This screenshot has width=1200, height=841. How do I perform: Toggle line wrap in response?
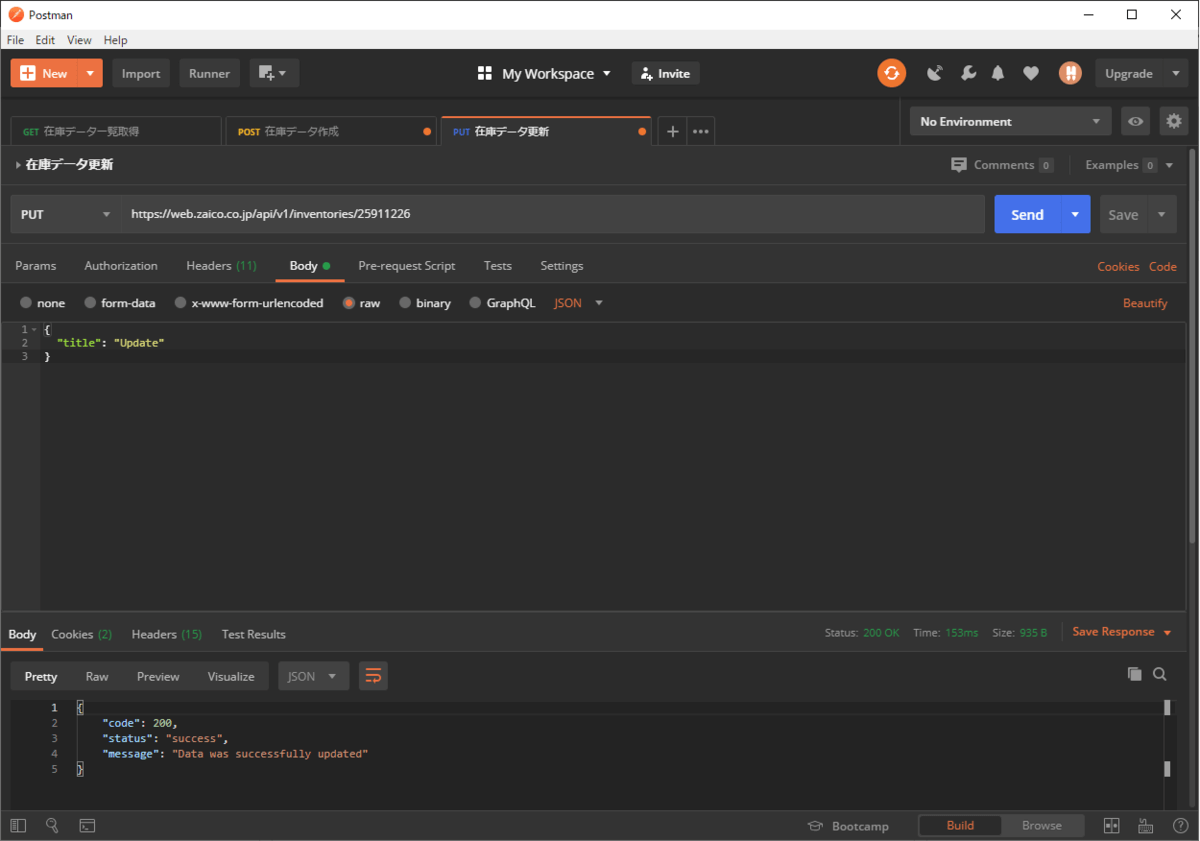pyautogui.click(x=373, y=676)
